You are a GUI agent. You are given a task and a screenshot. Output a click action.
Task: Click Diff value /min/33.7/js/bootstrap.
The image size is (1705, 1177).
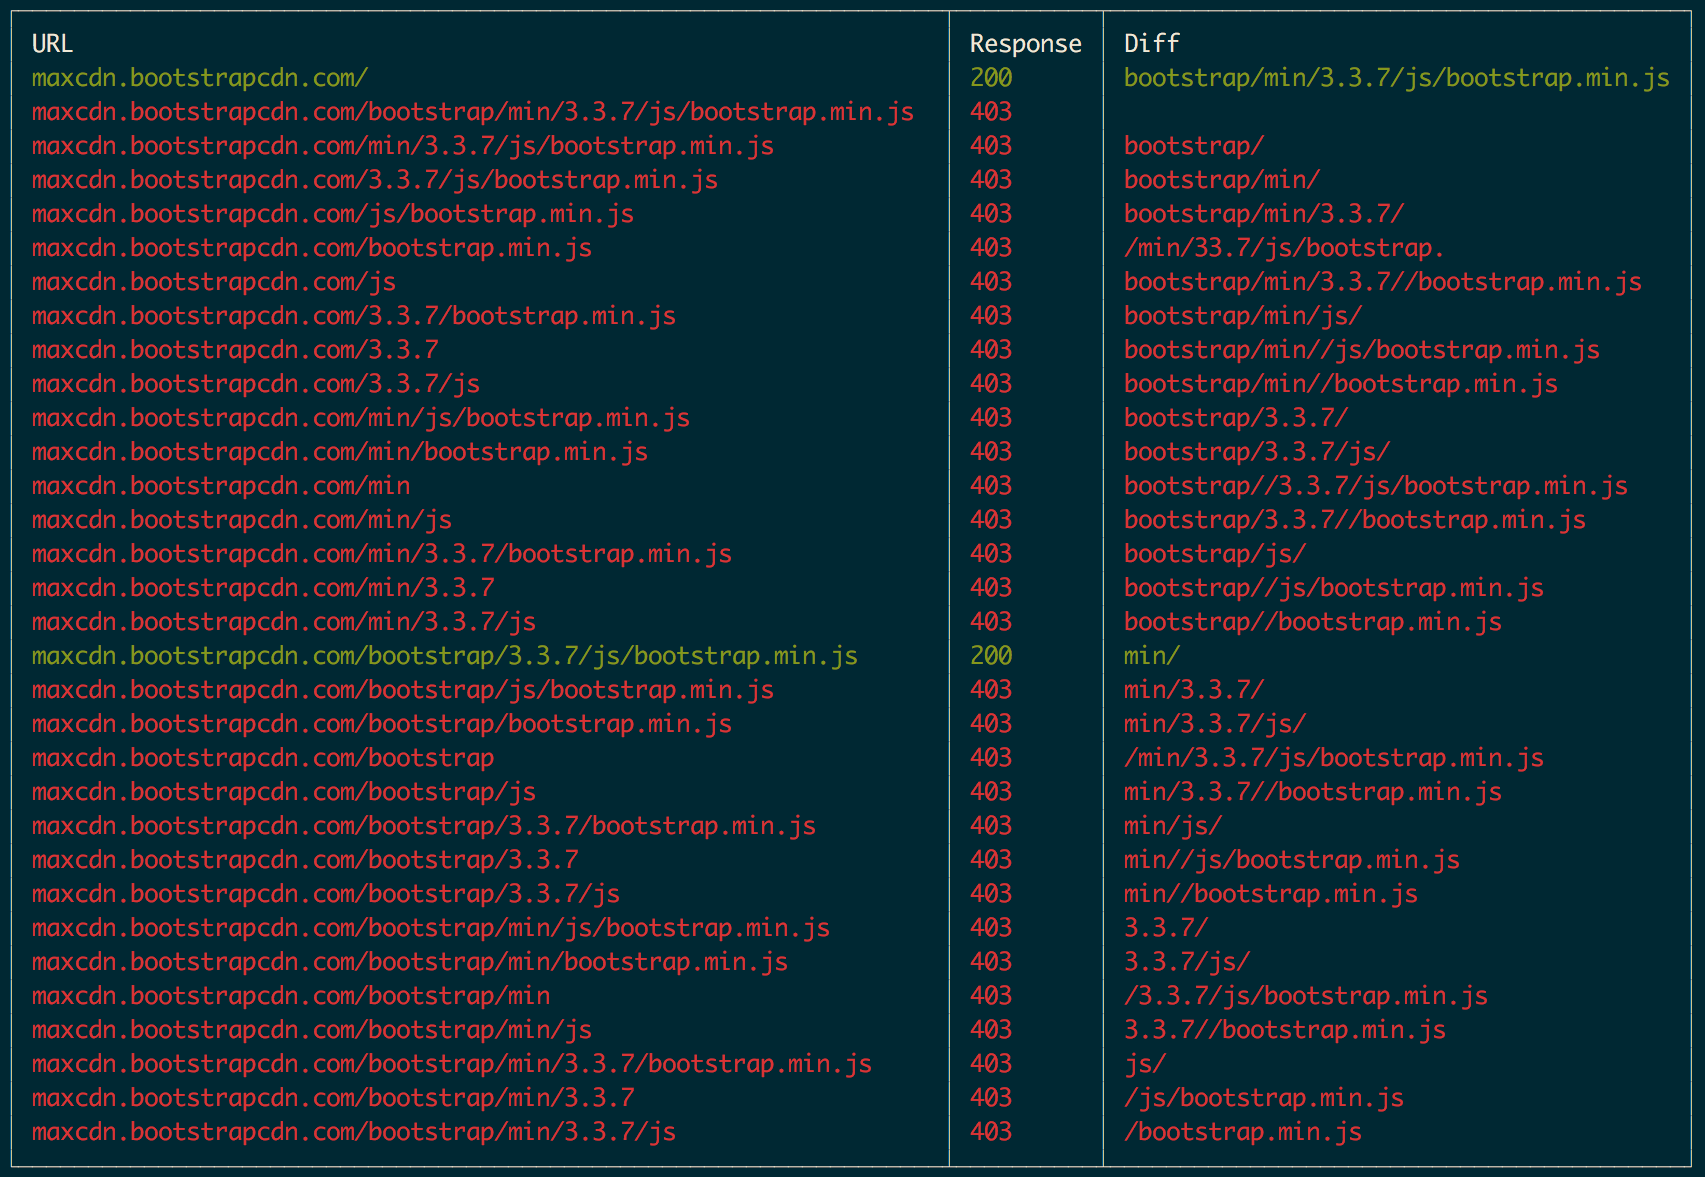tap(1285, 248)
